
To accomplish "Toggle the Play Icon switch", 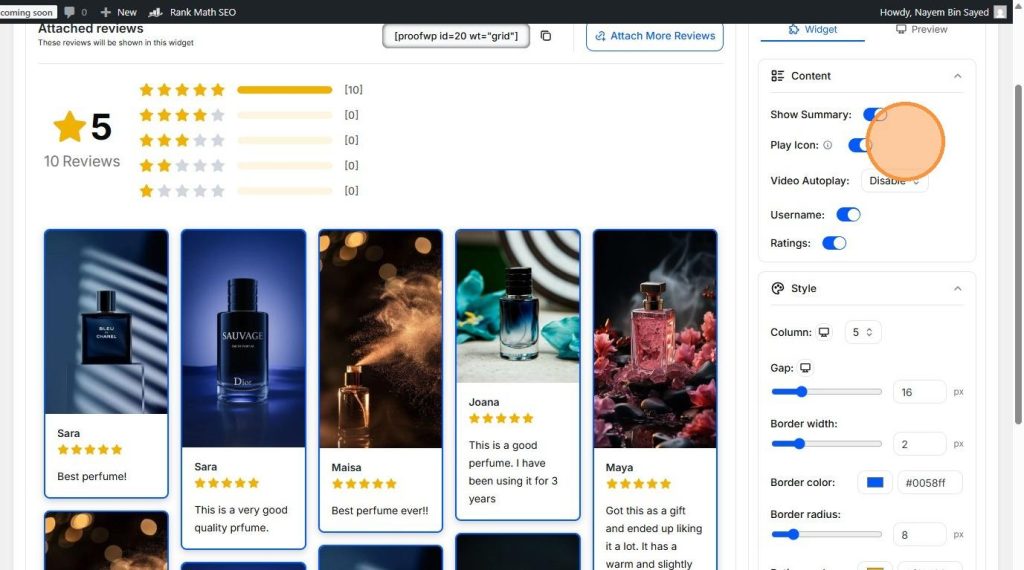I will [x=859, y=145].
